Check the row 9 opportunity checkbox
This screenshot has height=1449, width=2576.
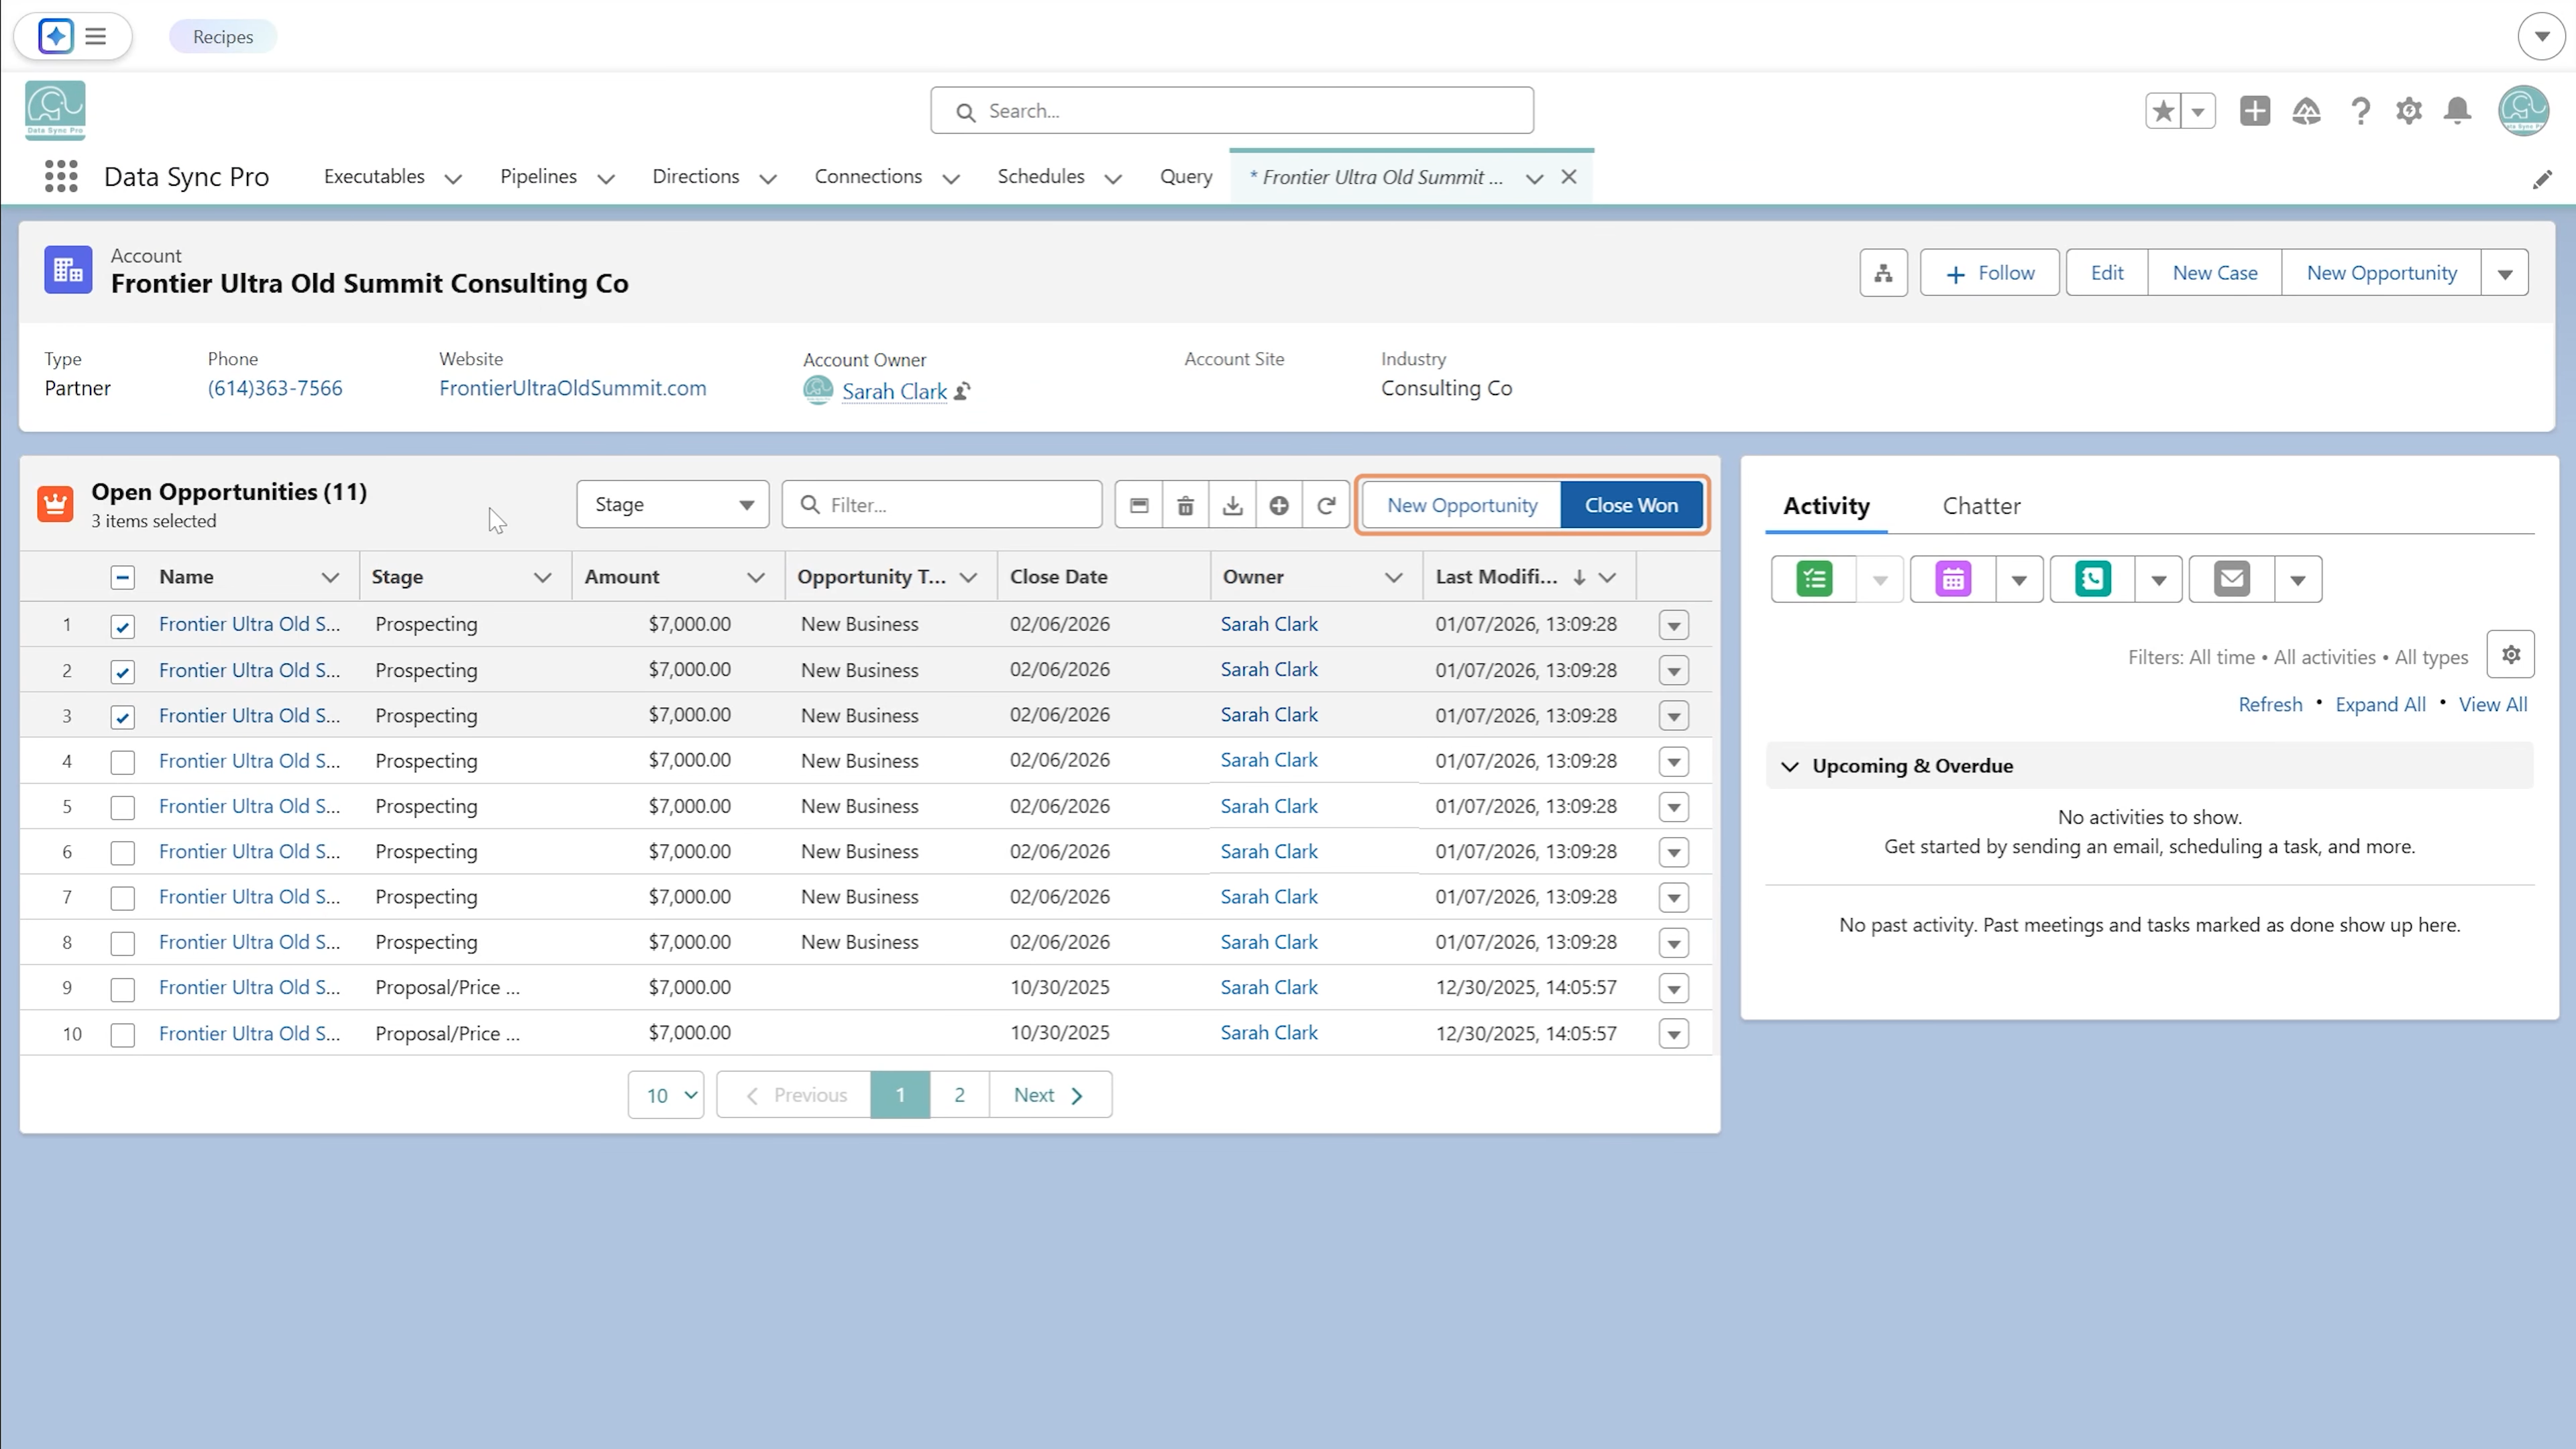tap(122, 989)
